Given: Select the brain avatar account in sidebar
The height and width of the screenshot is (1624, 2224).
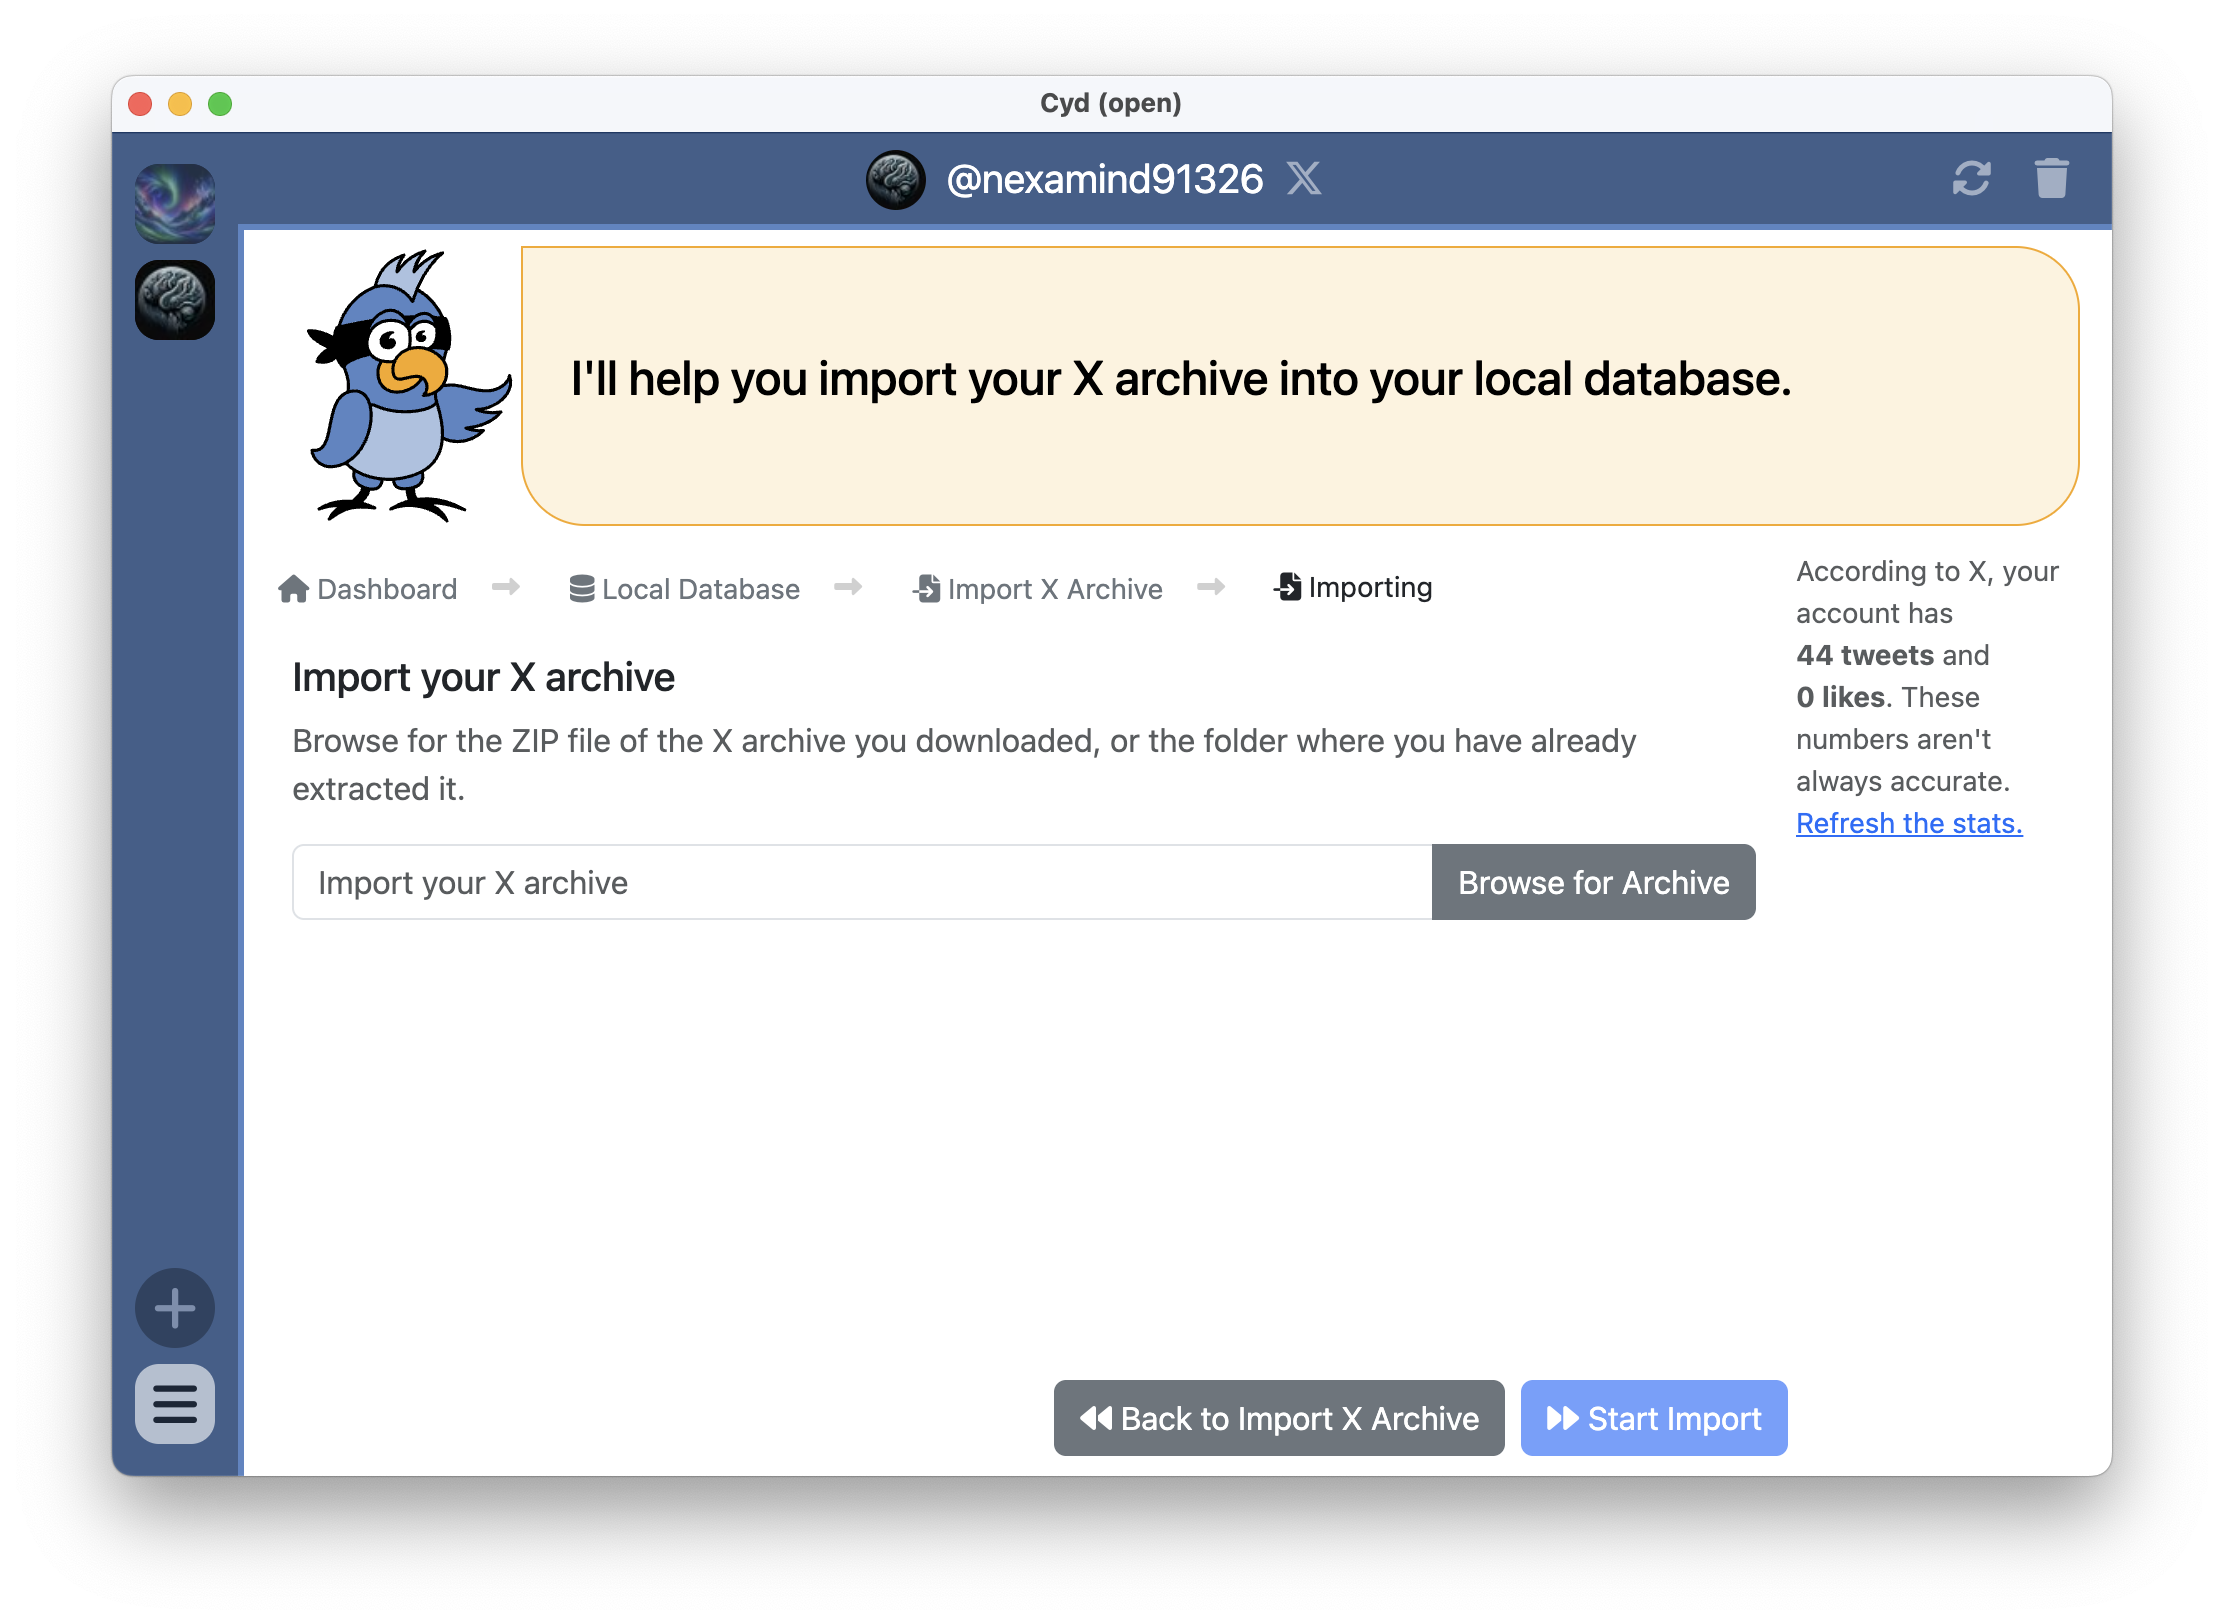Looking at the screenshot, I should [175, 300].
